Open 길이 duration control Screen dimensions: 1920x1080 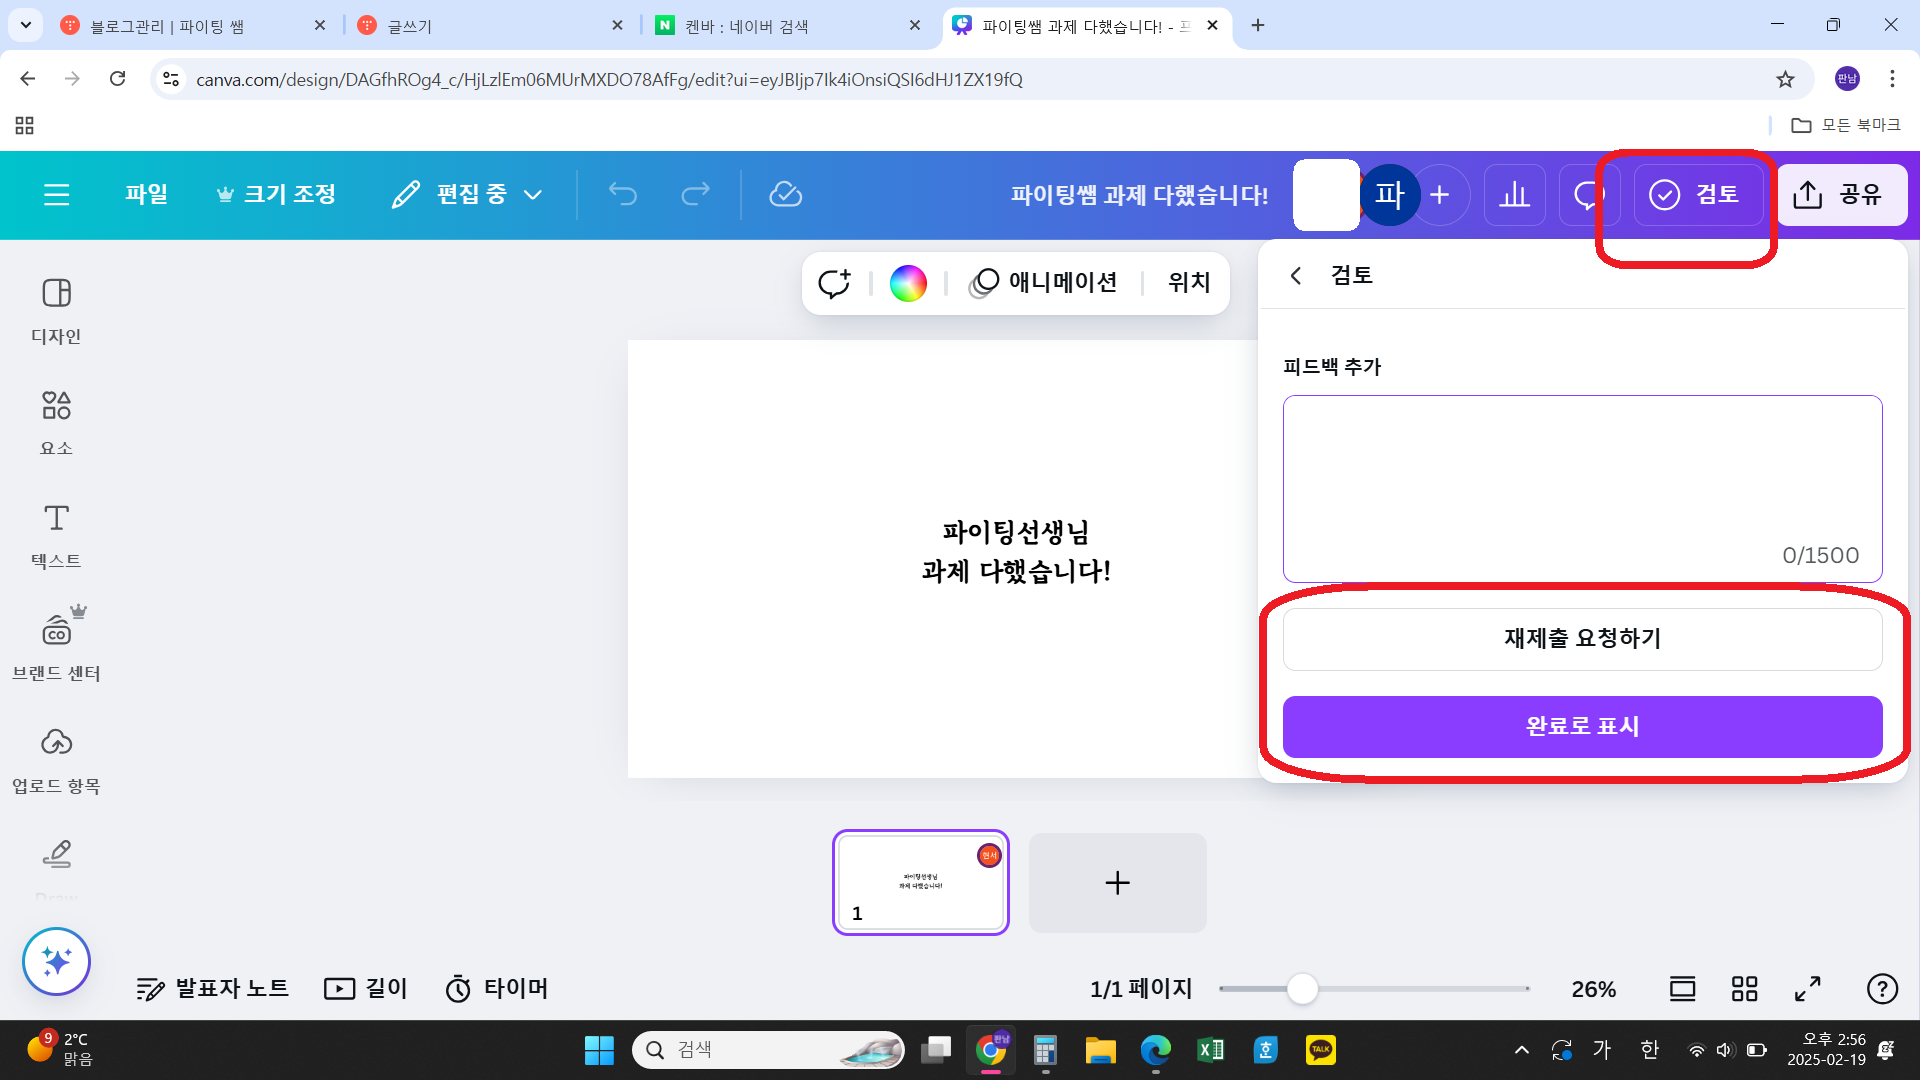point(366,989)
